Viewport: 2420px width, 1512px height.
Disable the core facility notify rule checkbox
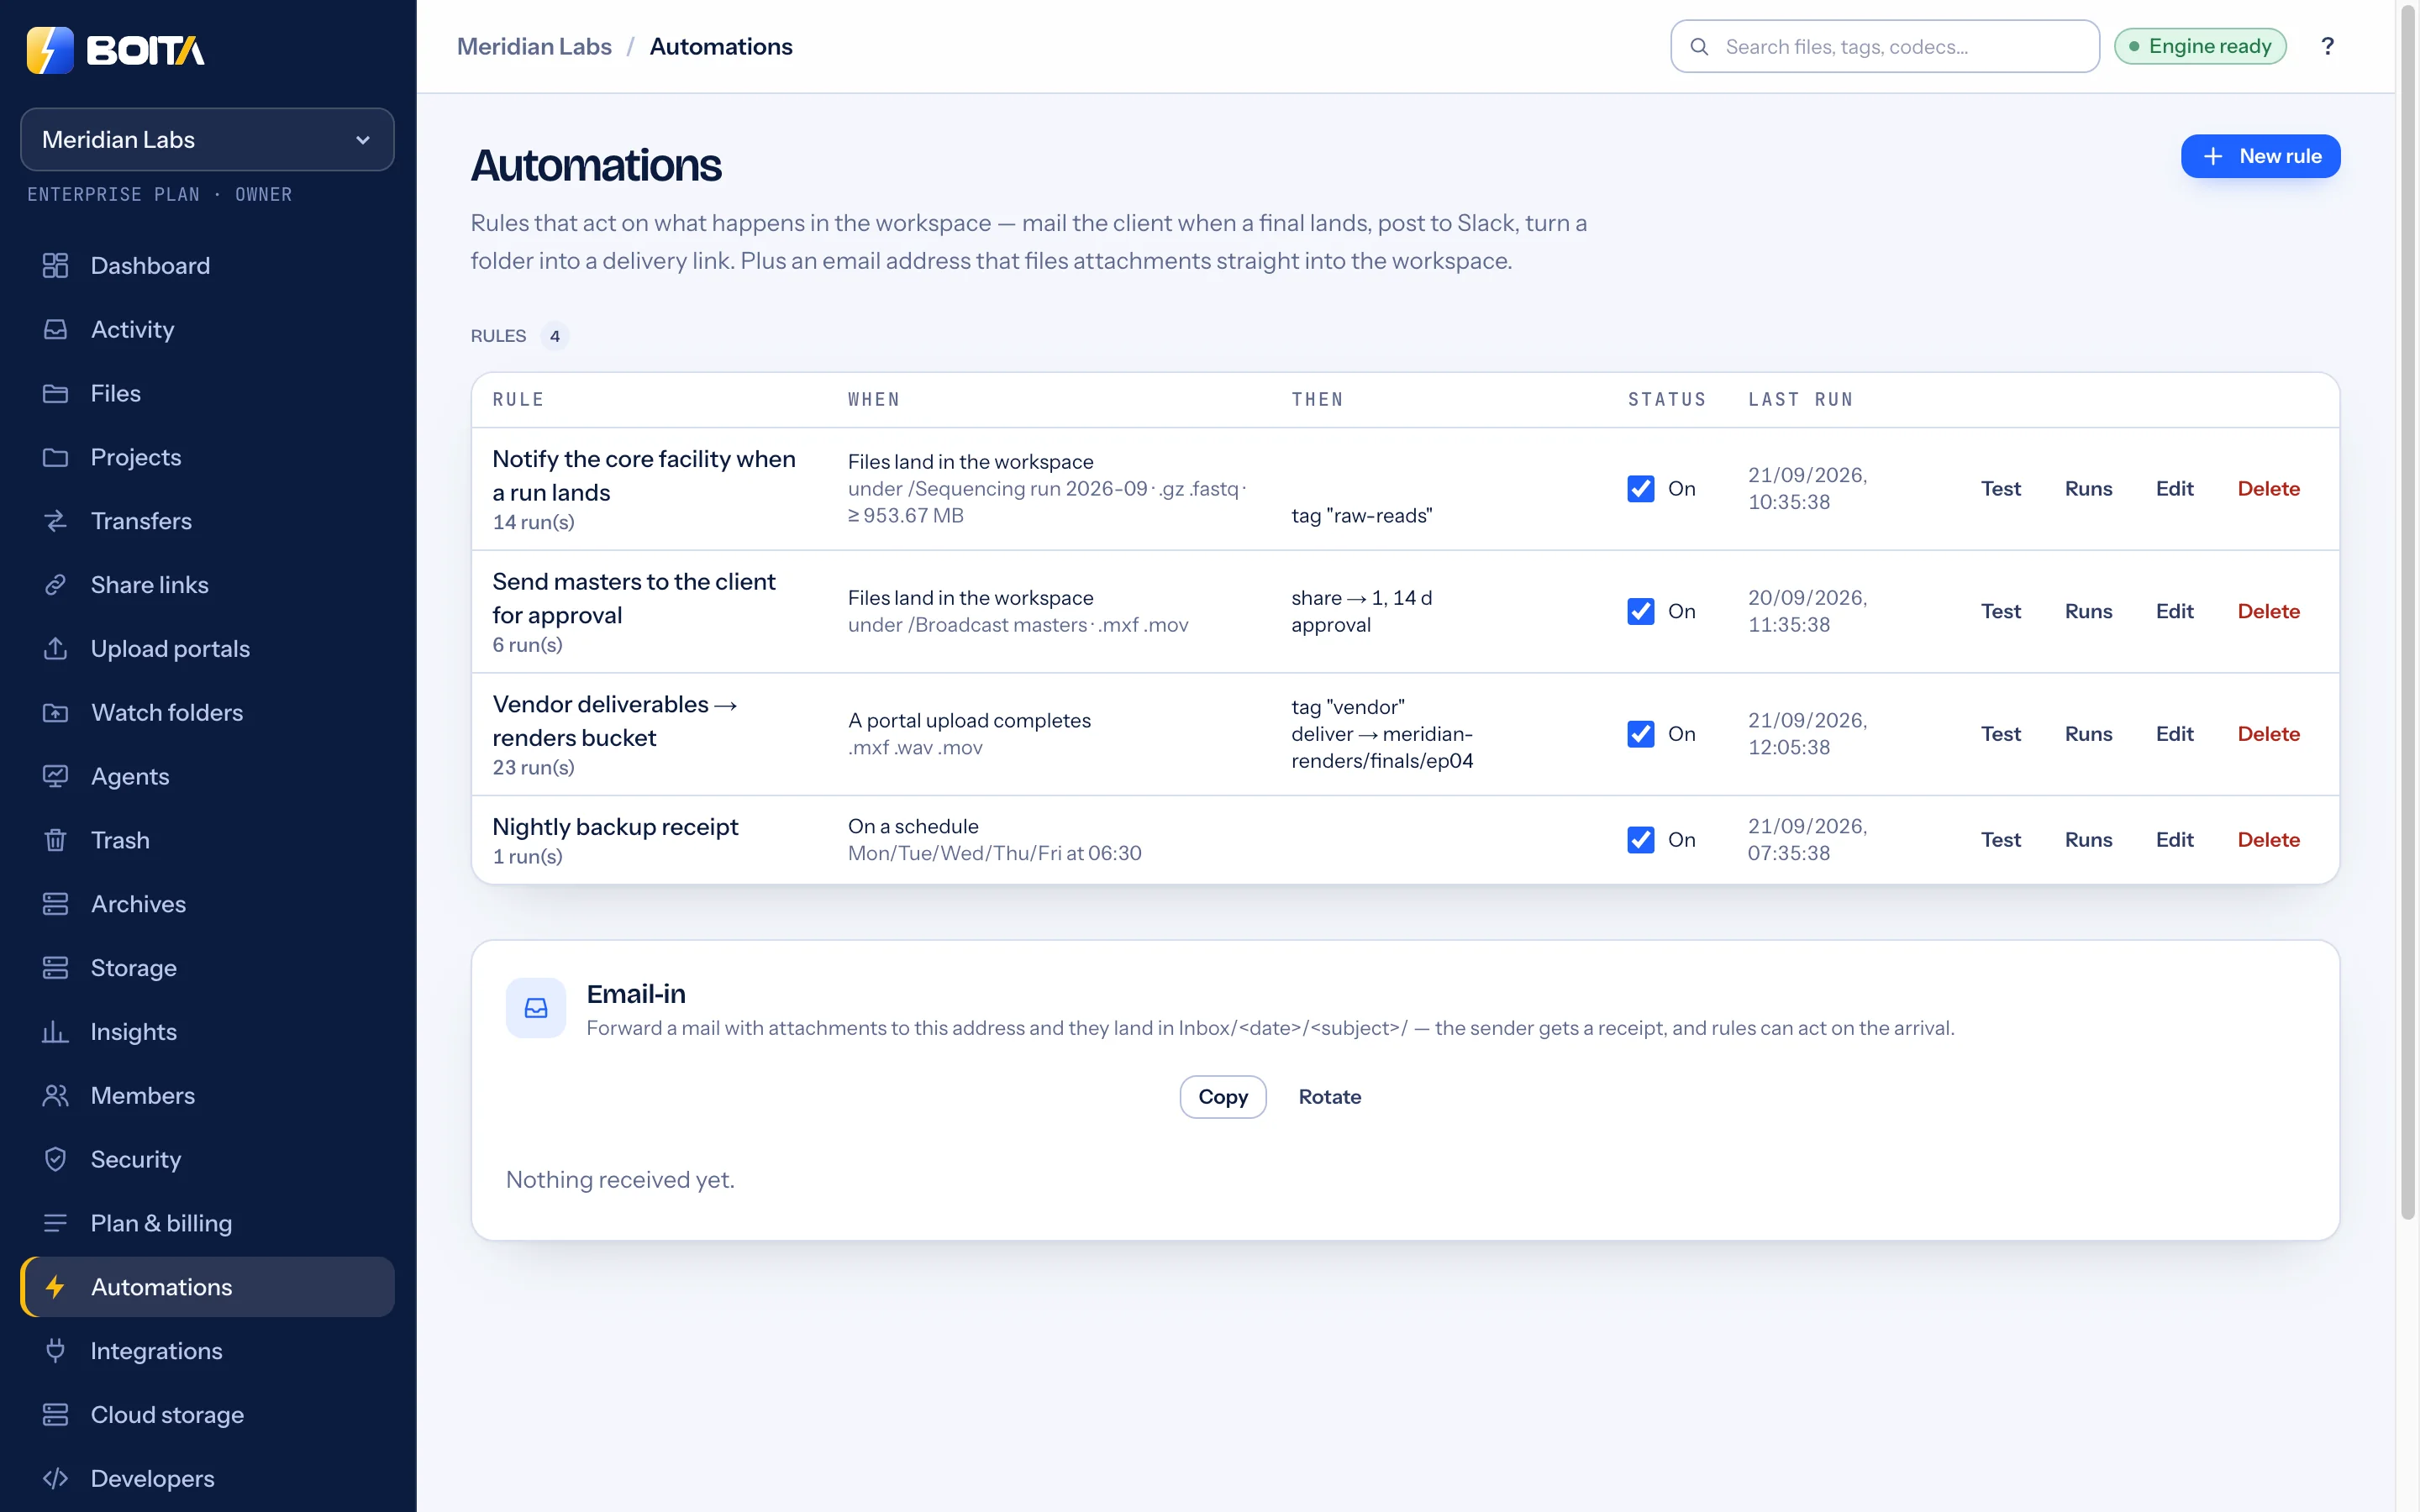click(1640, 489)
